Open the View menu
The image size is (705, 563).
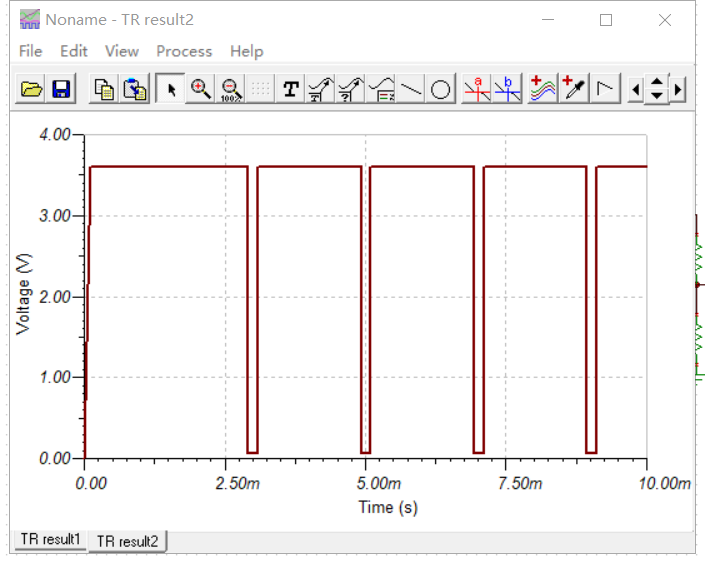[122, 51]
